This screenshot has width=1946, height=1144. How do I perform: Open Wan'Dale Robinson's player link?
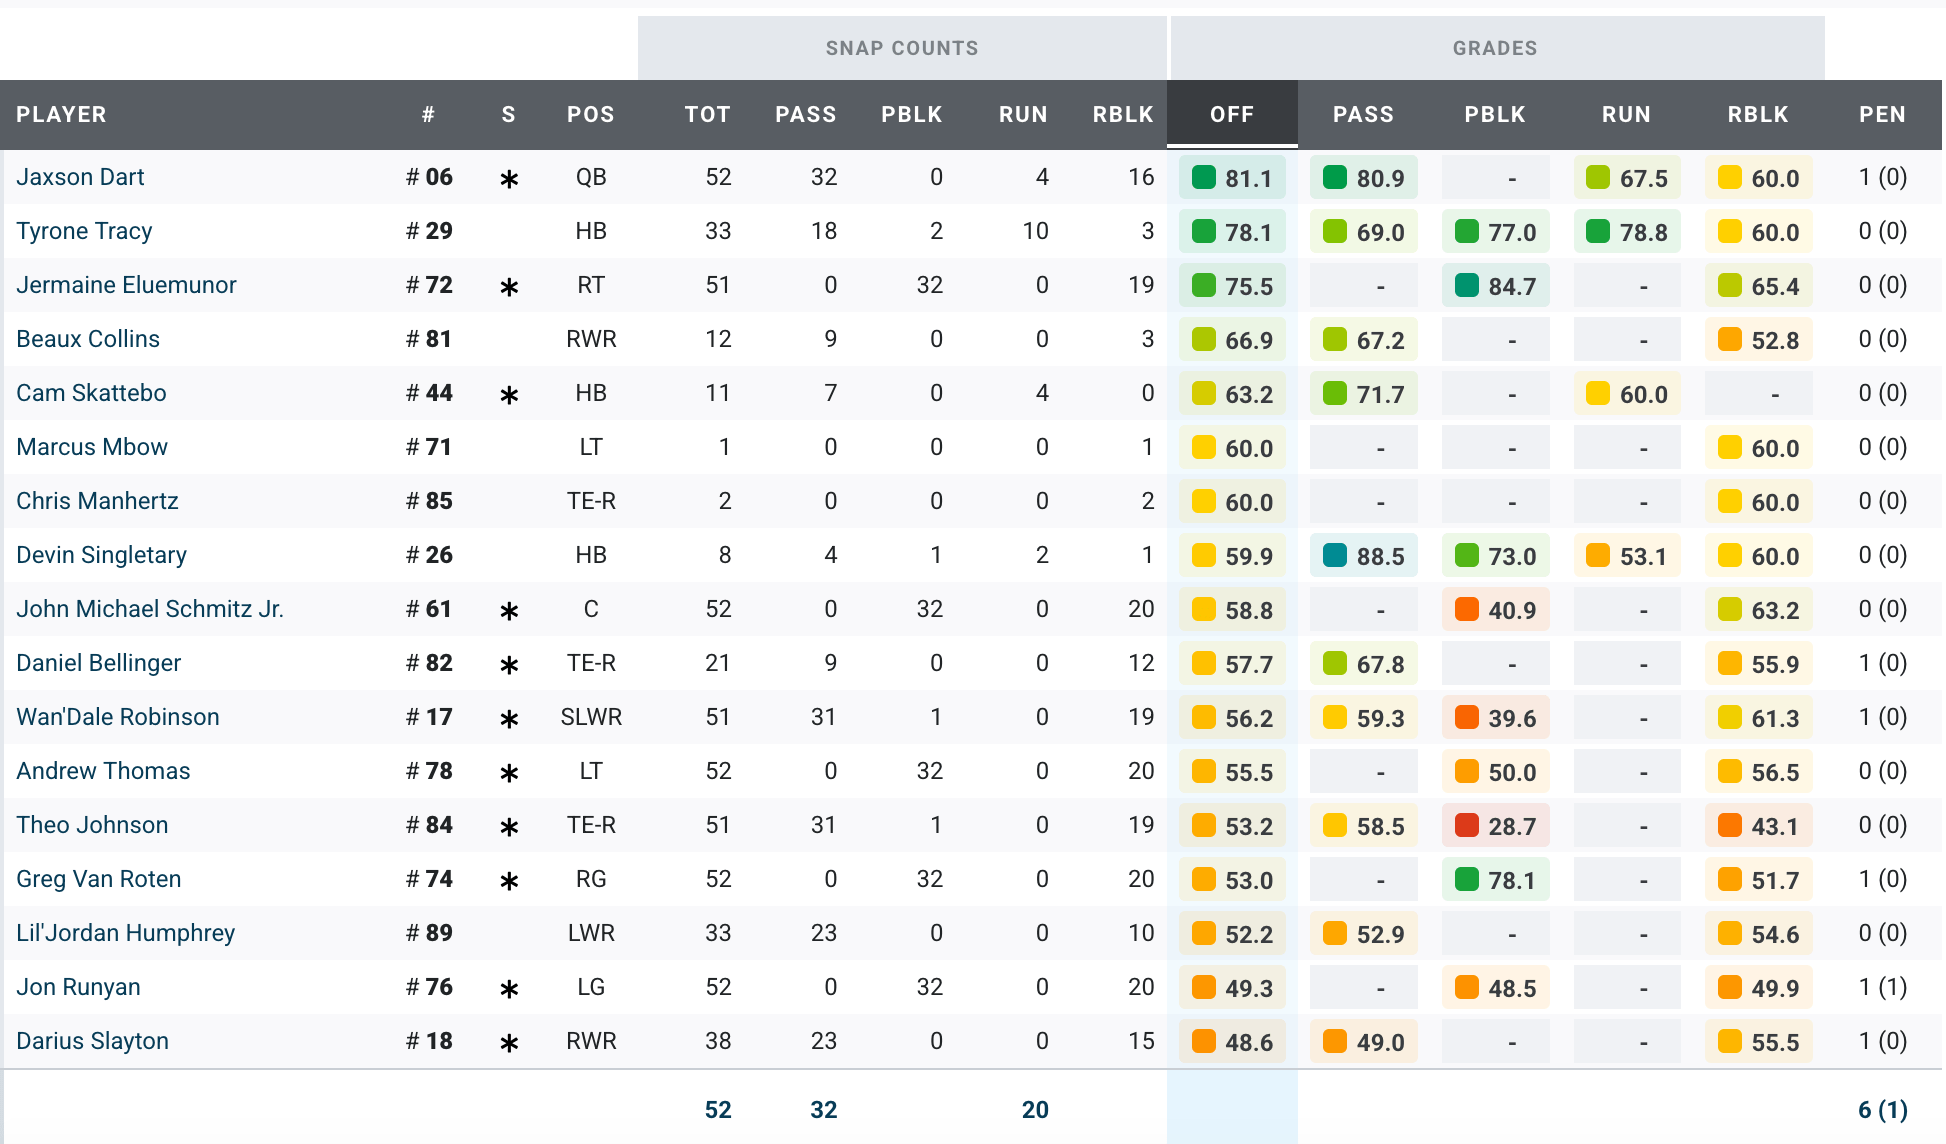pos(117,717)
